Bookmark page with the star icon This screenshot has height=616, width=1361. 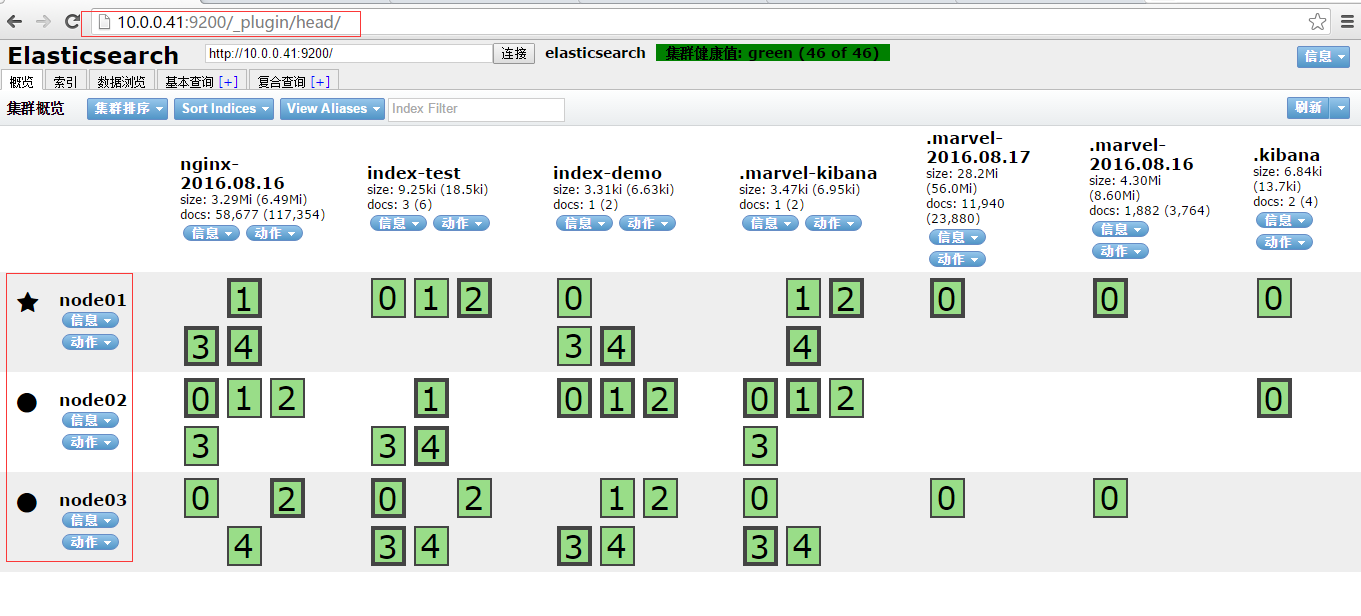(x=1318, y=21)
